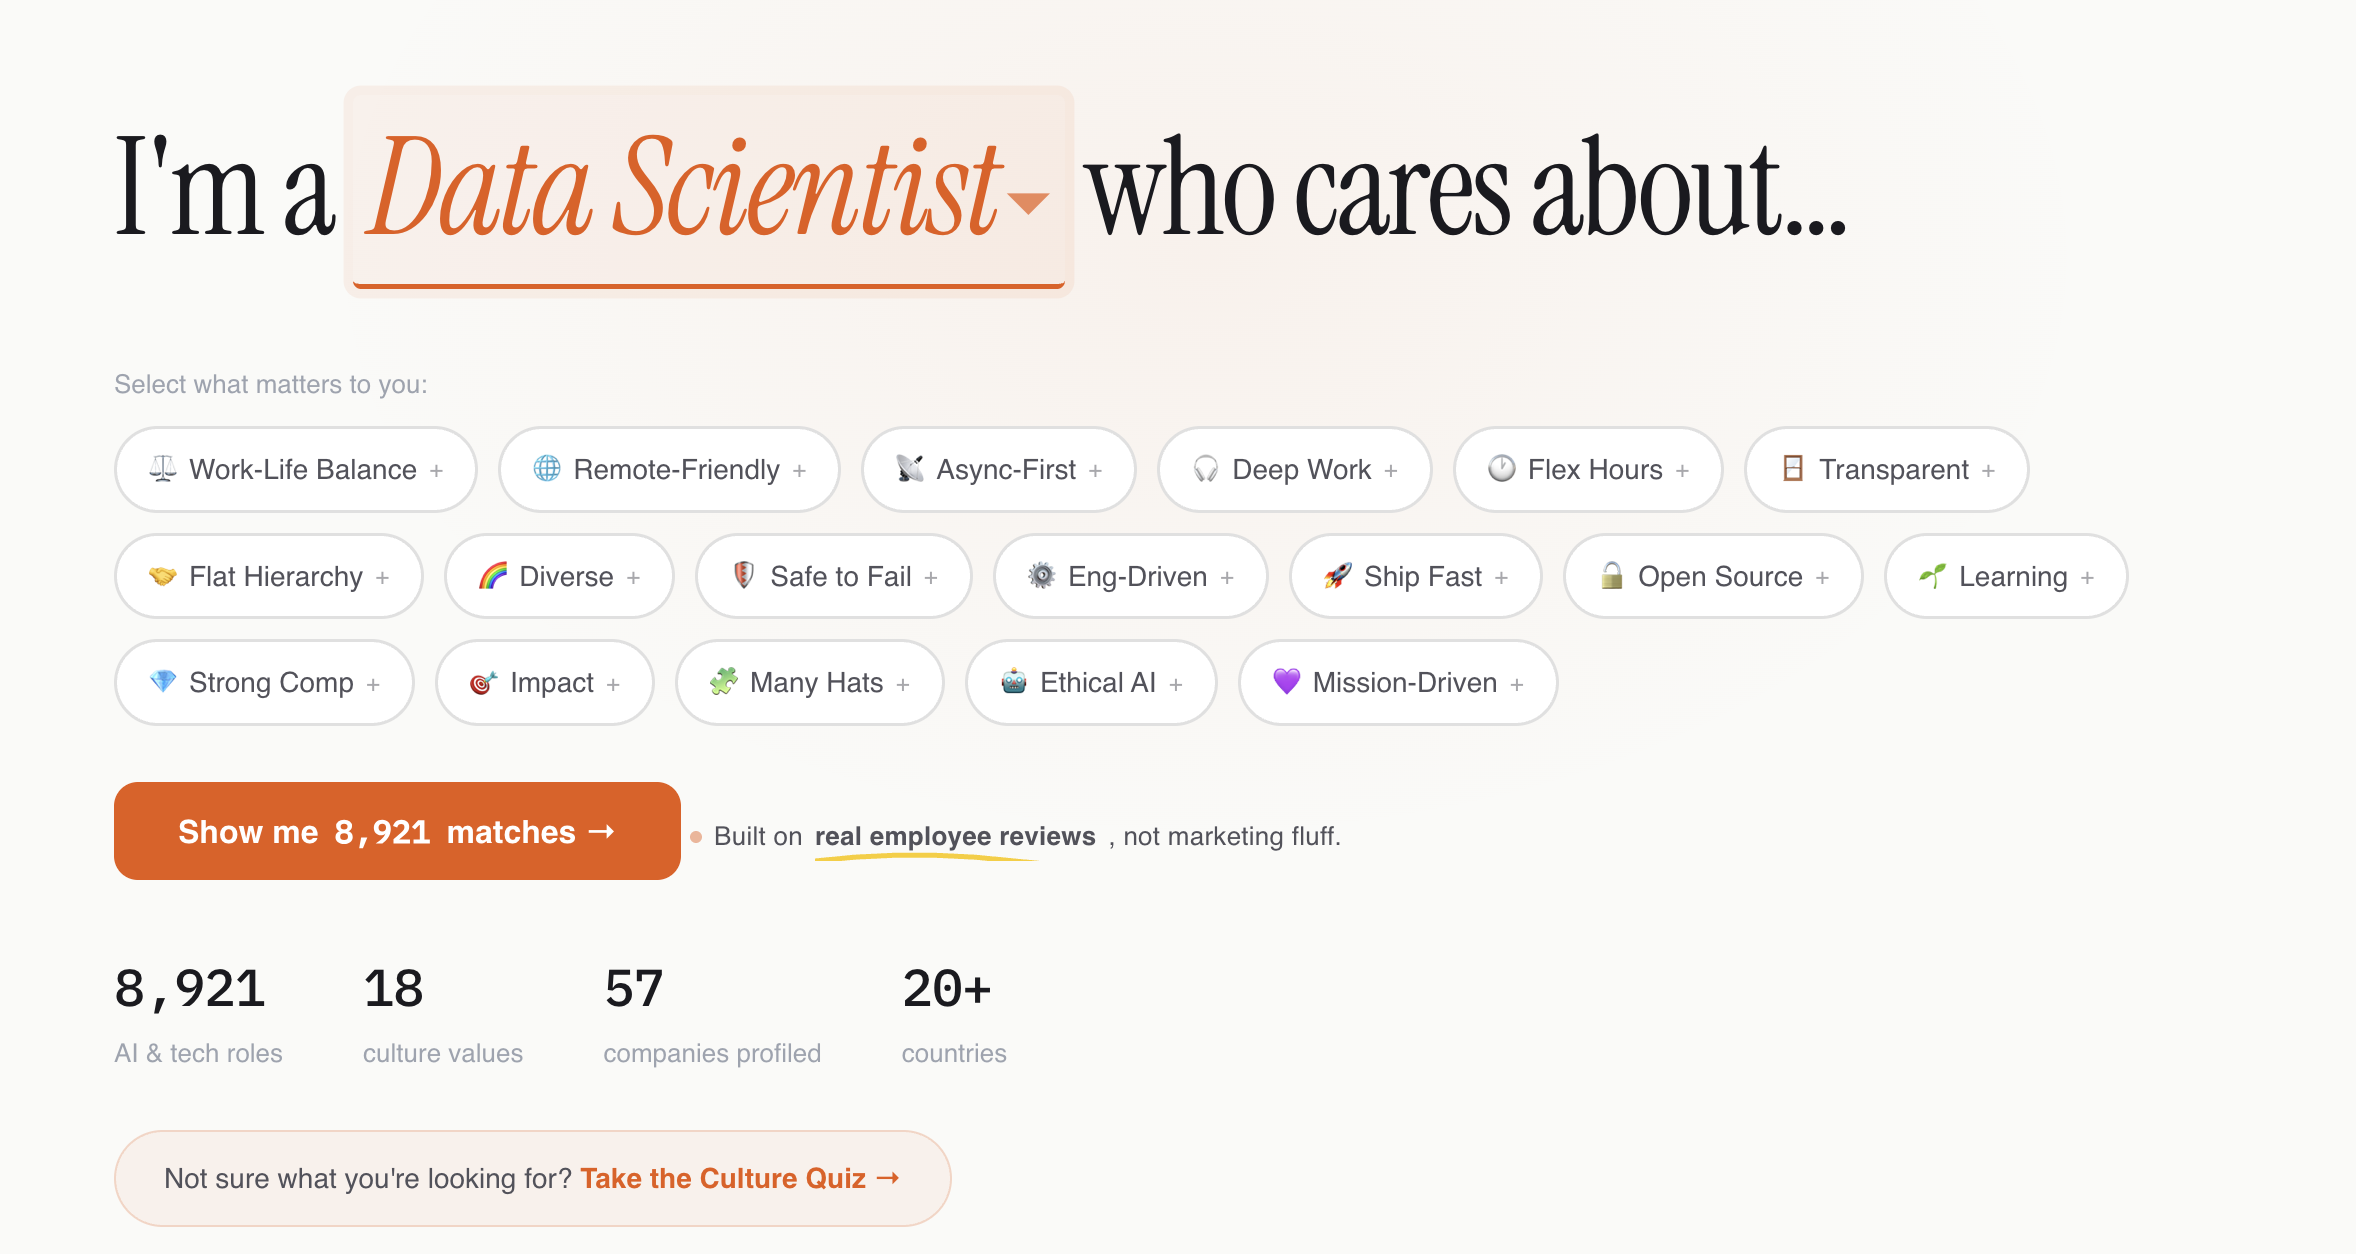Add the Learning value with its plus sign

coord(2089,576)
